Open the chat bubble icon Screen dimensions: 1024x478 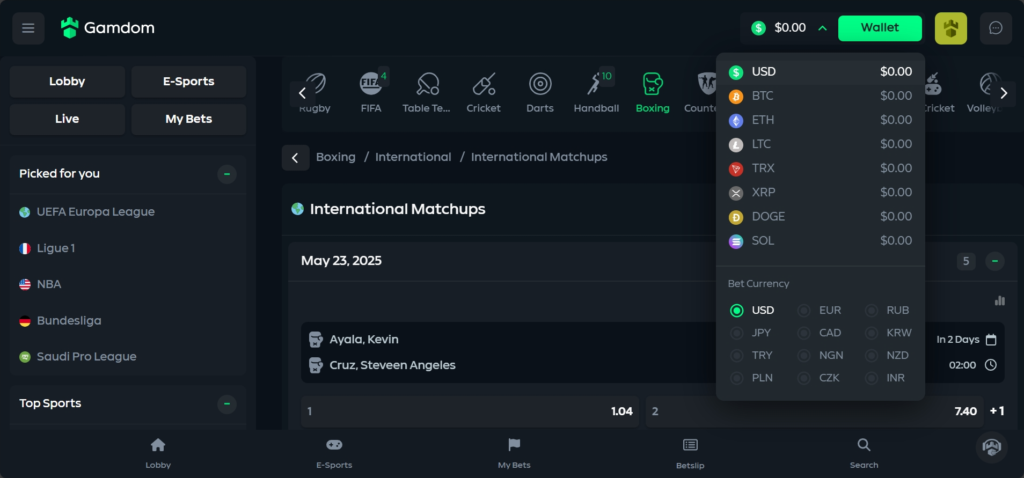tap(995, 28)
